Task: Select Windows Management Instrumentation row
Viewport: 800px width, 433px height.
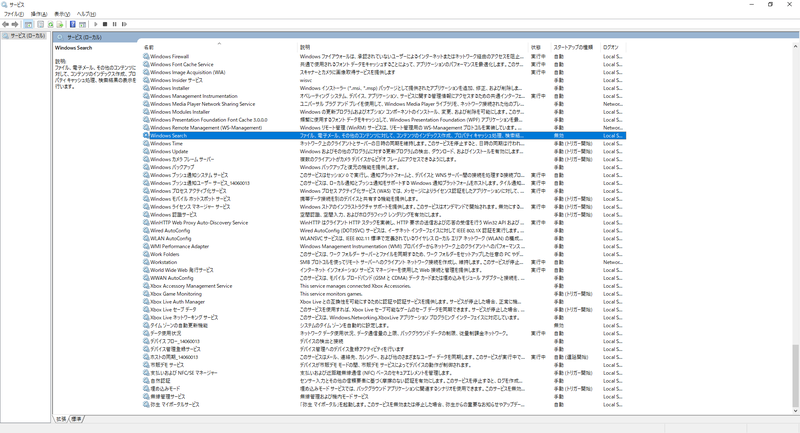Action: pyautogui.click(x=384, y=96)
